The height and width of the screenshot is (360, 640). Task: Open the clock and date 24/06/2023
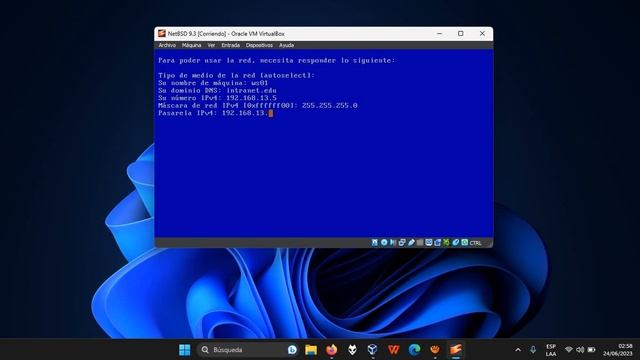[x=618, y=350]
